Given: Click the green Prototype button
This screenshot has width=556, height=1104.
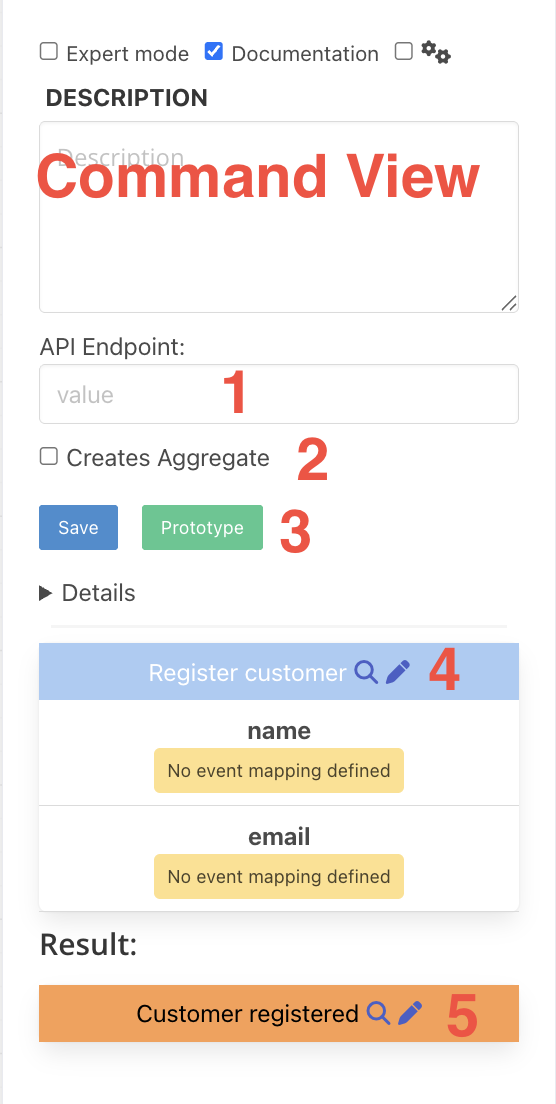Looking at the screenshot, I should pos(202,527).
